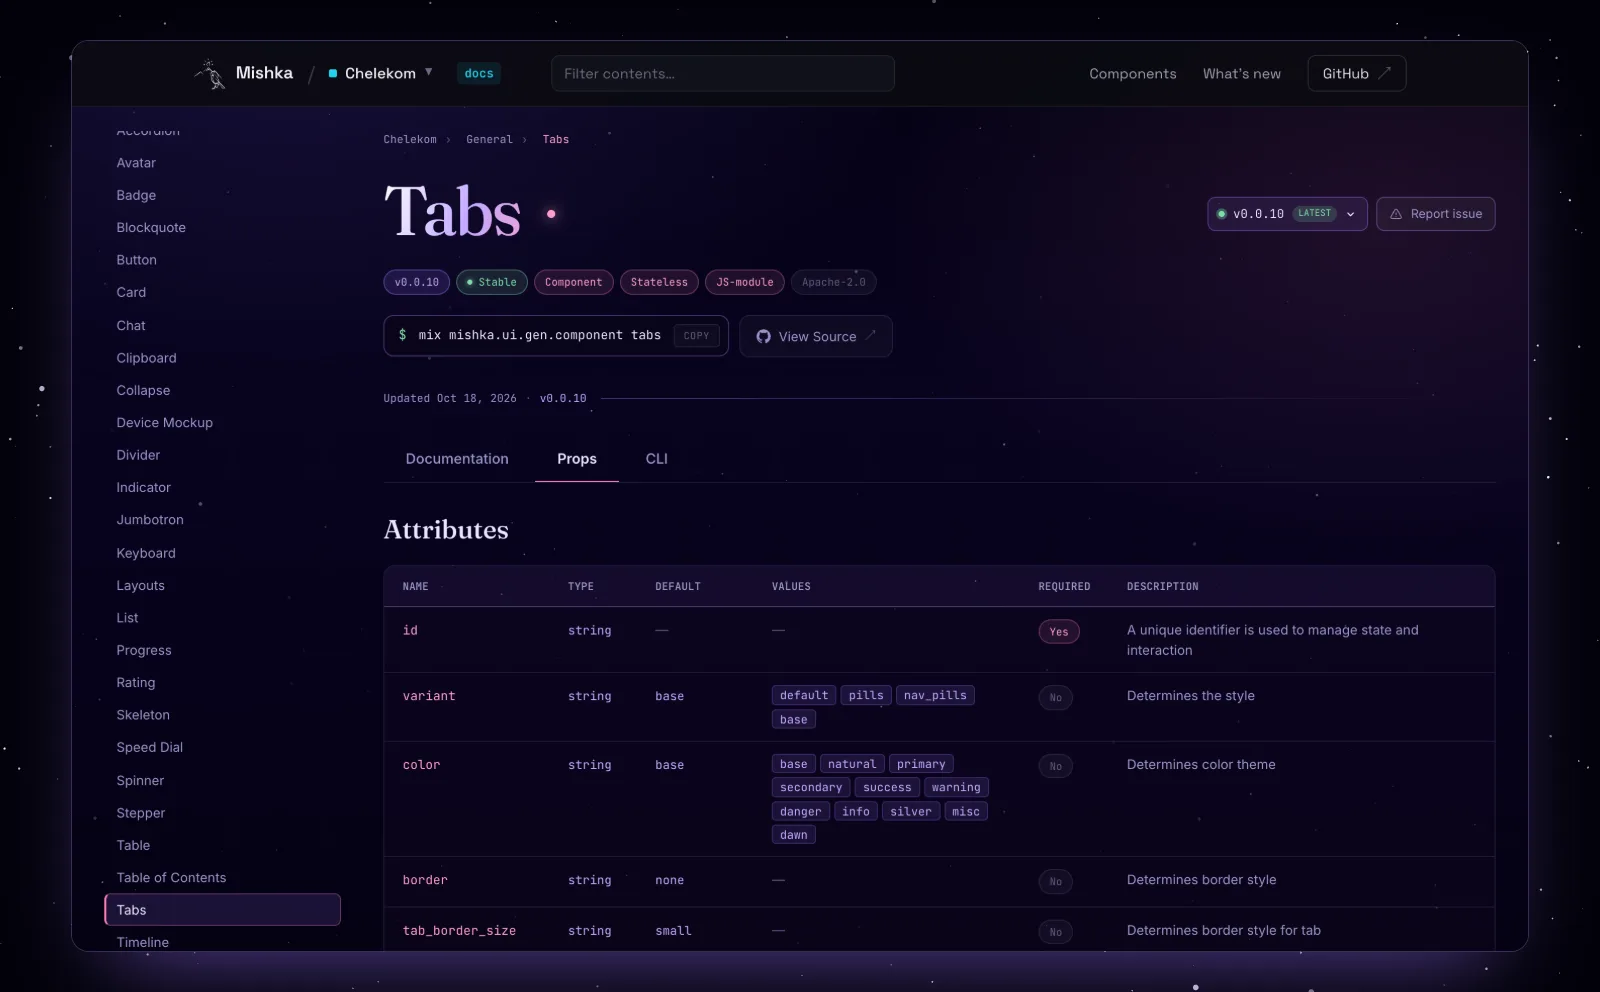Open Clipboard in the sidebar
This screenshot has height=992, width=1600.
pos(146,358)
